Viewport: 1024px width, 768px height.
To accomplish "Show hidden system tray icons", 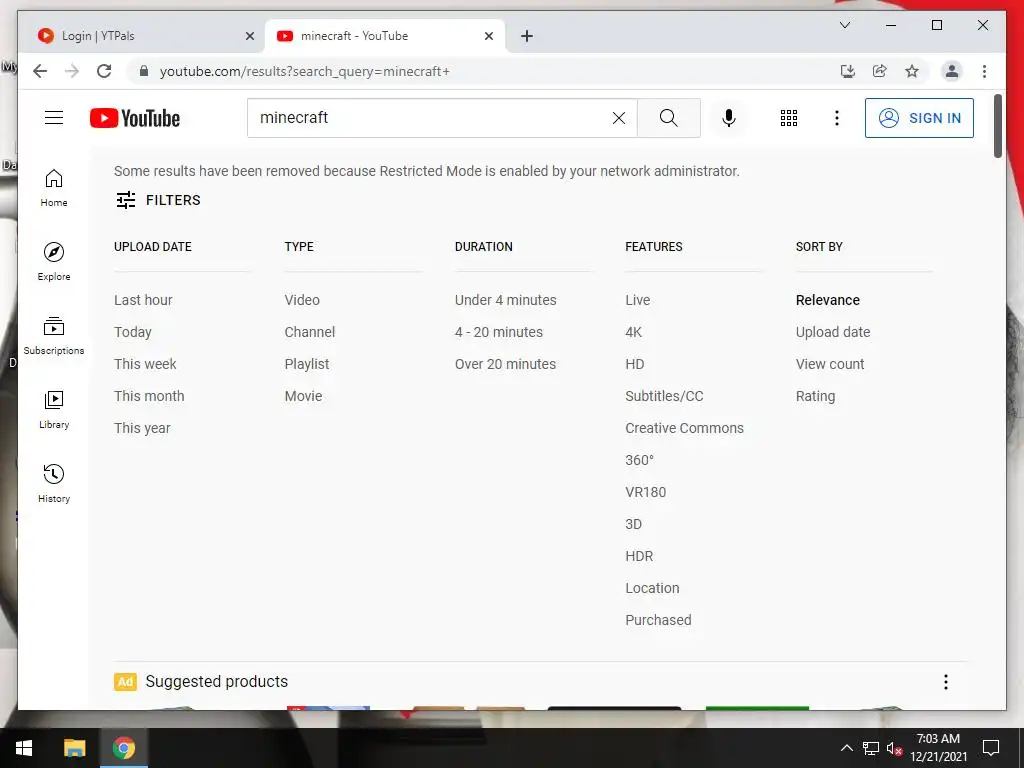I will tap(846, 748).
